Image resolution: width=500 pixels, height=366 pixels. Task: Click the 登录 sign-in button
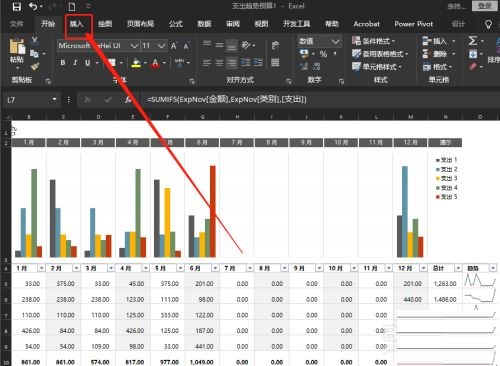click(485, 6)
